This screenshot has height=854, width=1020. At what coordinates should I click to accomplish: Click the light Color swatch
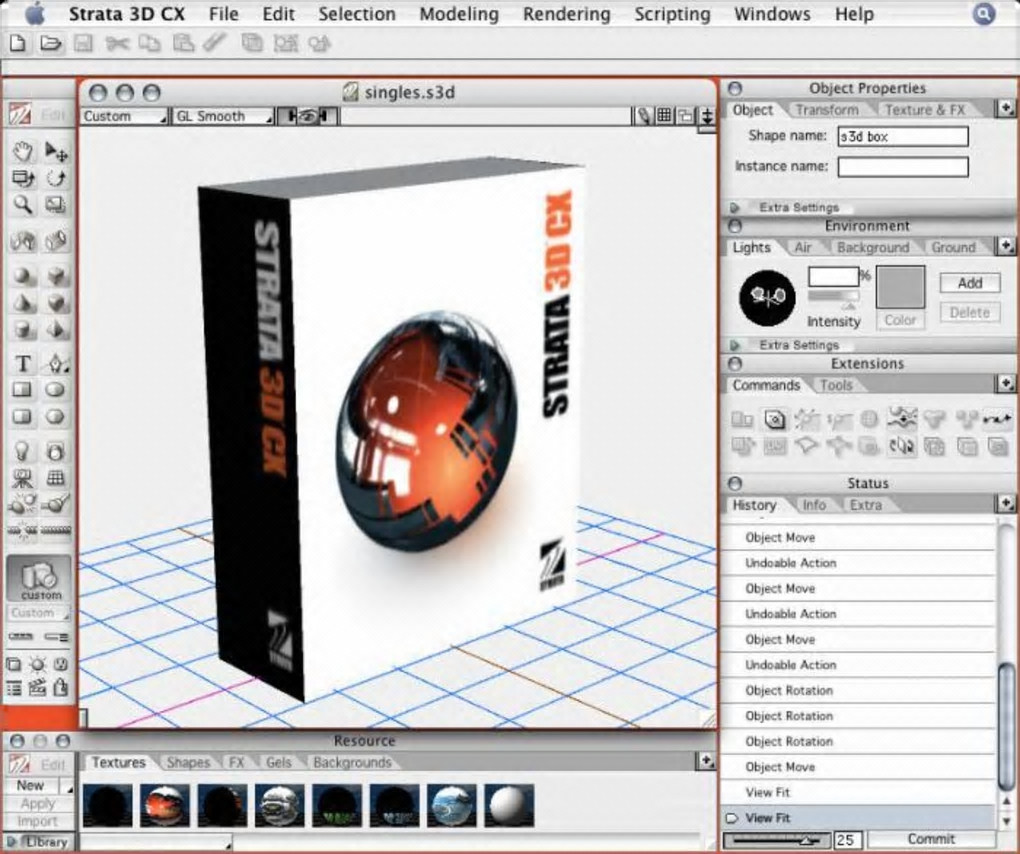pyautogui.click(x=900, y=287)
